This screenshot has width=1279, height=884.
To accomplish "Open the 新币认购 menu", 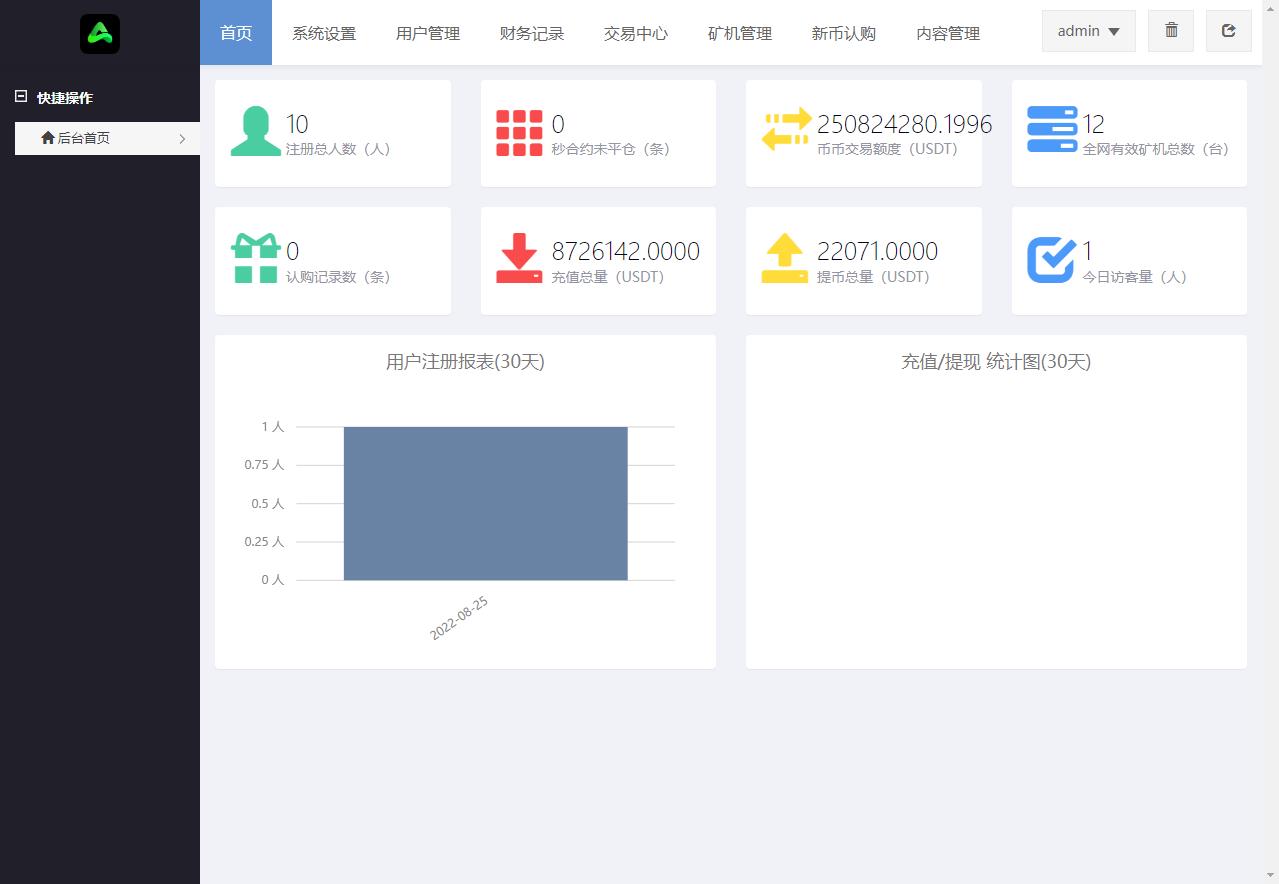I will click(844, 33).
